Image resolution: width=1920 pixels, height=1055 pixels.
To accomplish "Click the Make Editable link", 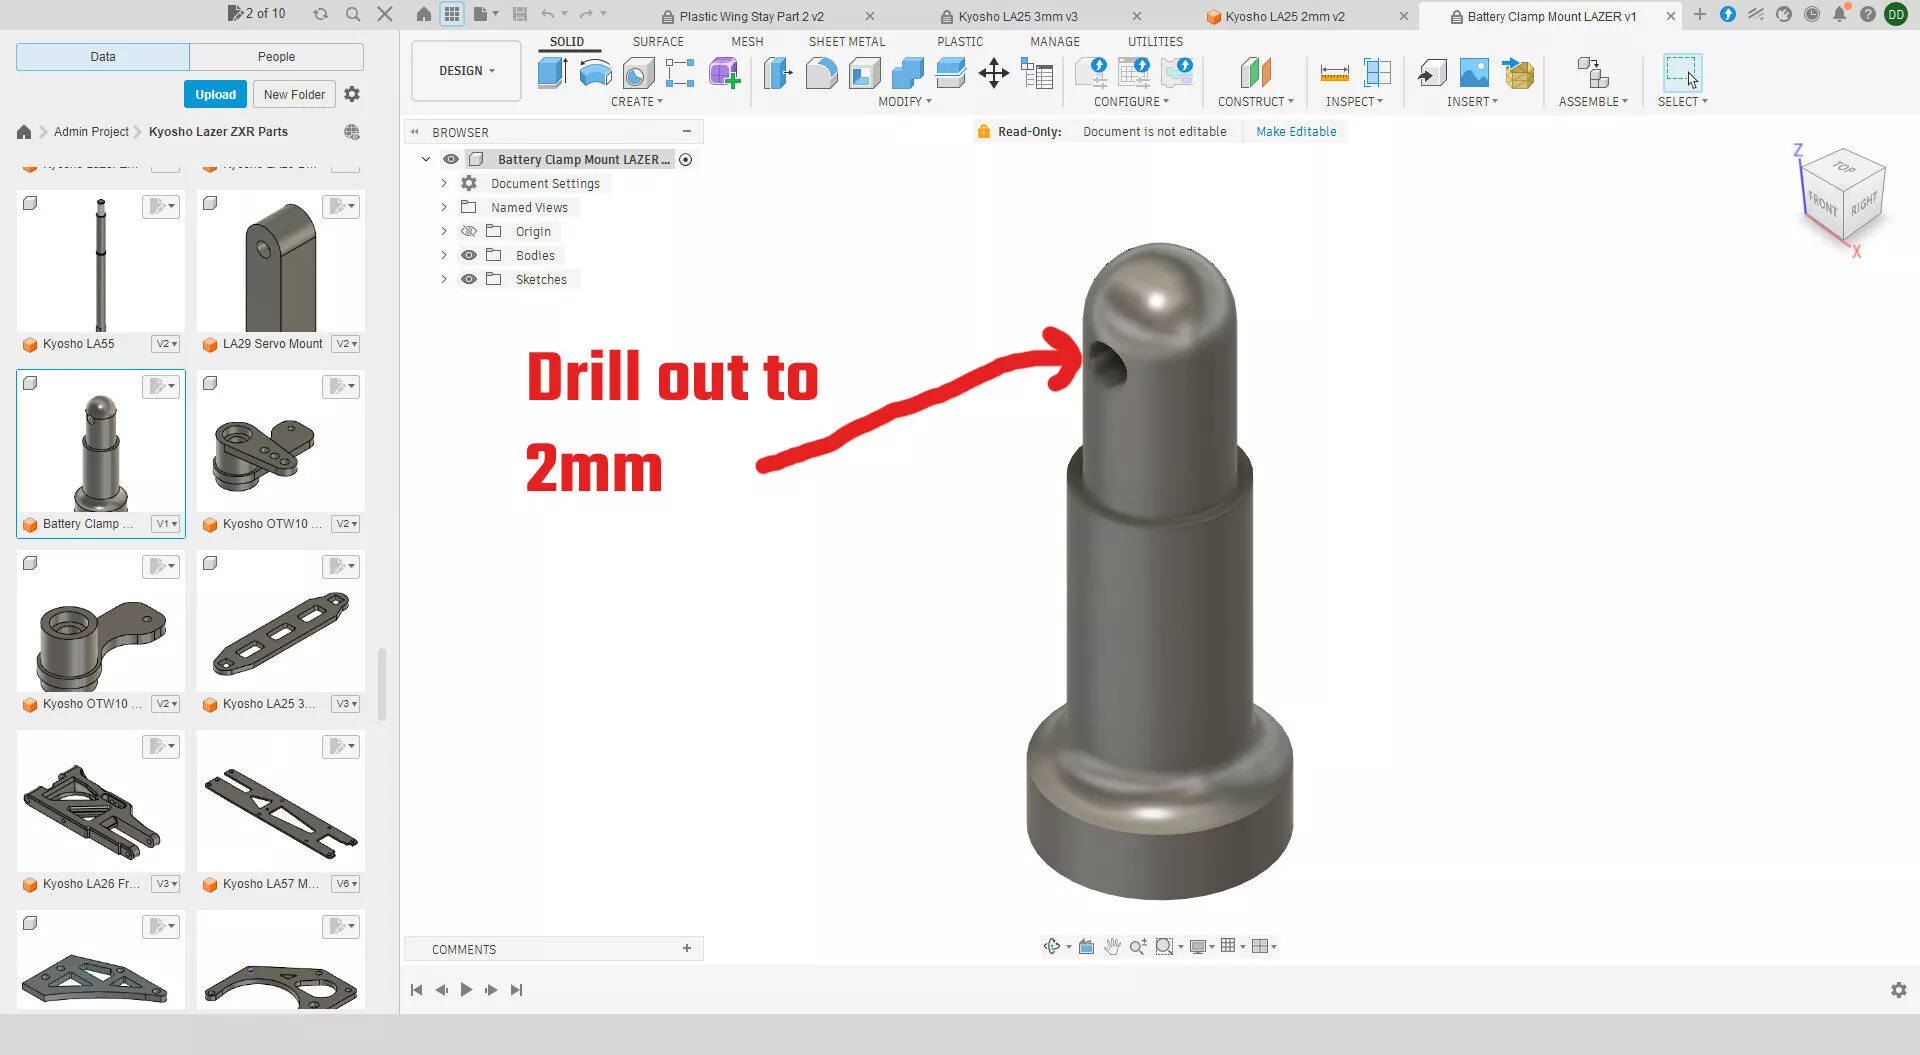I will point(1296,131).
